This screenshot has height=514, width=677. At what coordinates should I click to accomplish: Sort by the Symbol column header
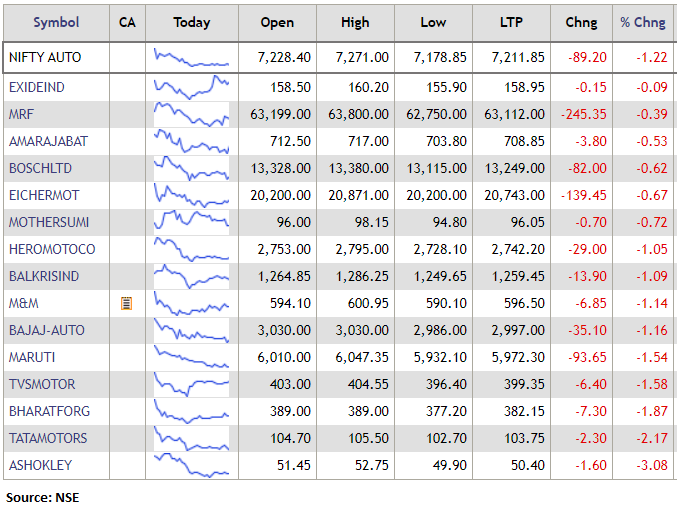click(55, 22)
